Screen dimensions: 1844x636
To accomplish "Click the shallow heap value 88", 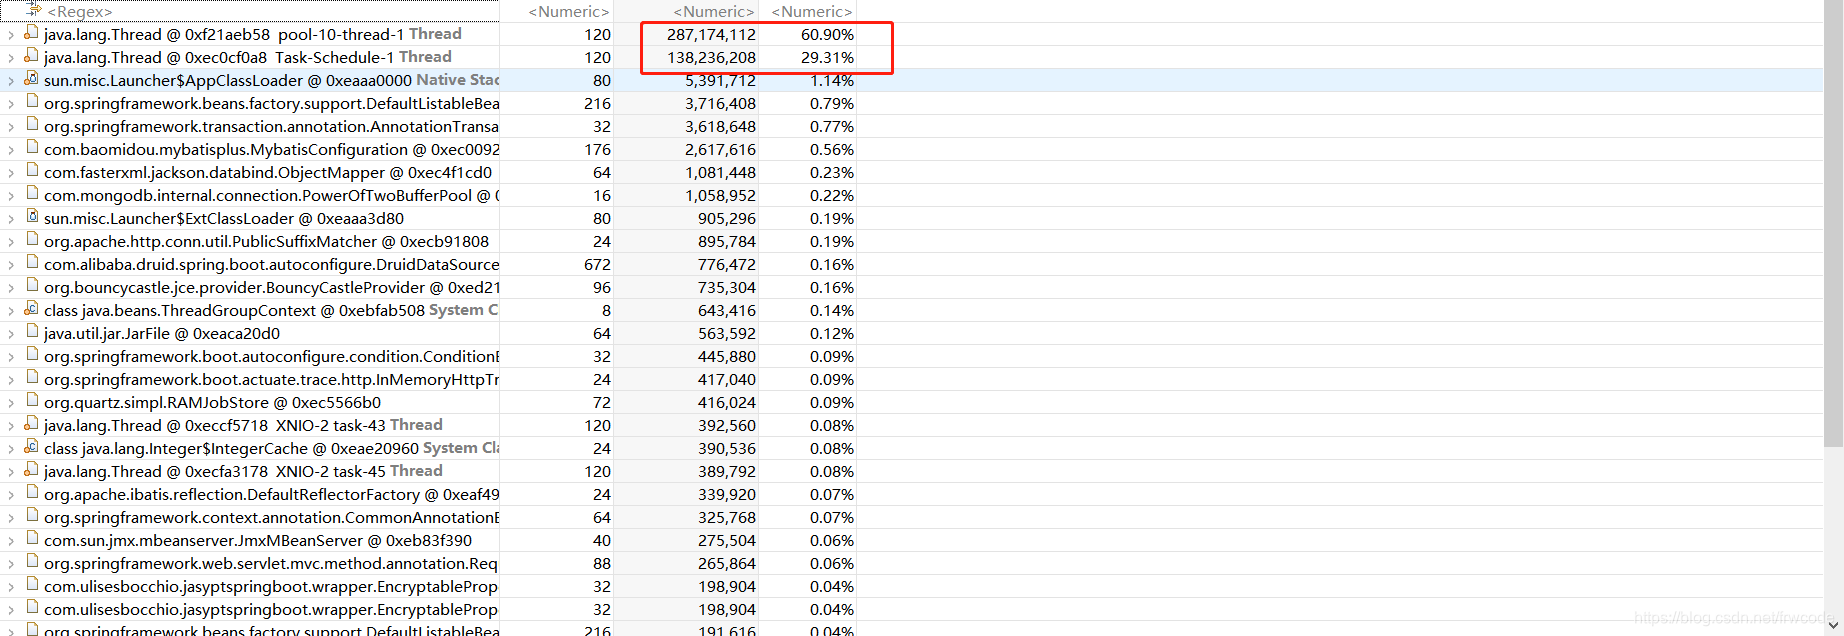I will 602,564.
